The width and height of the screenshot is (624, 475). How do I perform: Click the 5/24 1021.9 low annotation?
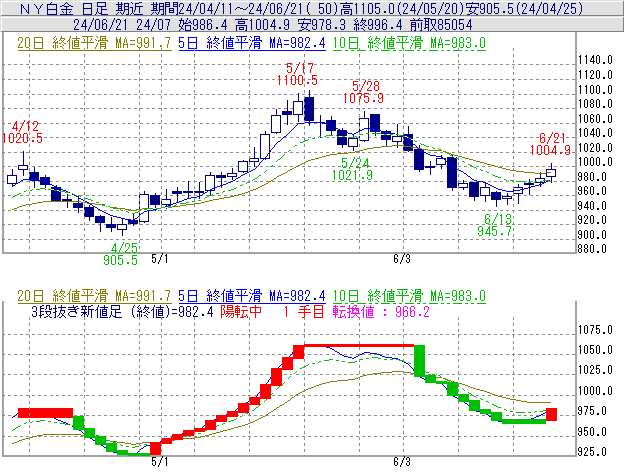click(353, 169)
